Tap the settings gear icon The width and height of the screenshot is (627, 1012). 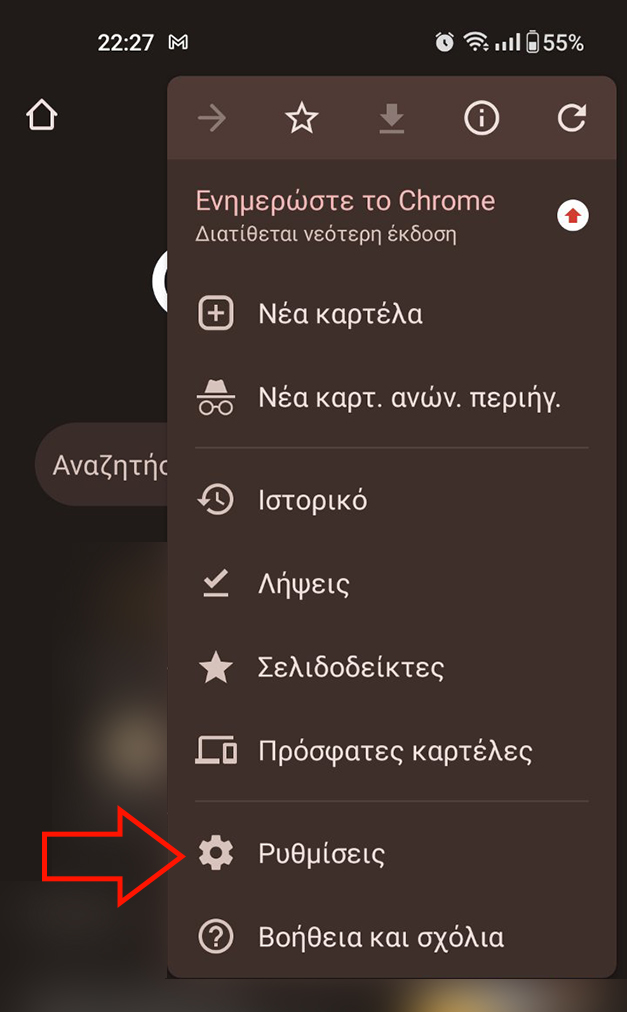pos(216,853)
